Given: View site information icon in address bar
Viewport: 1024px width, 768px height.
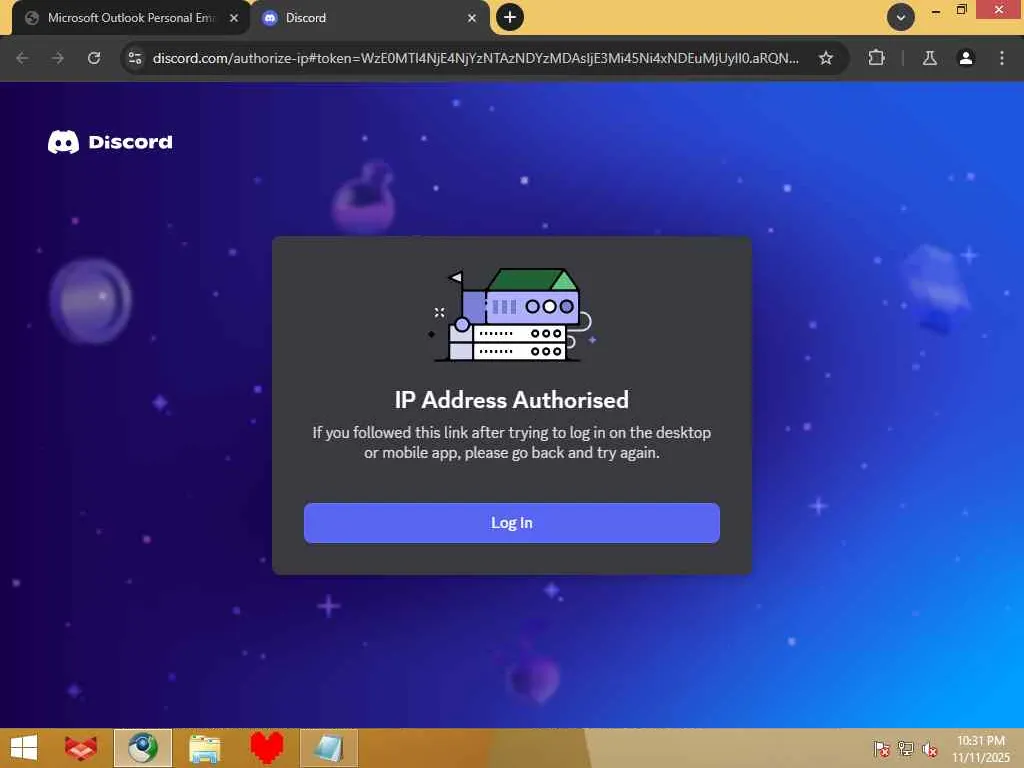Looking at the screenshot, I should [135, 58].
